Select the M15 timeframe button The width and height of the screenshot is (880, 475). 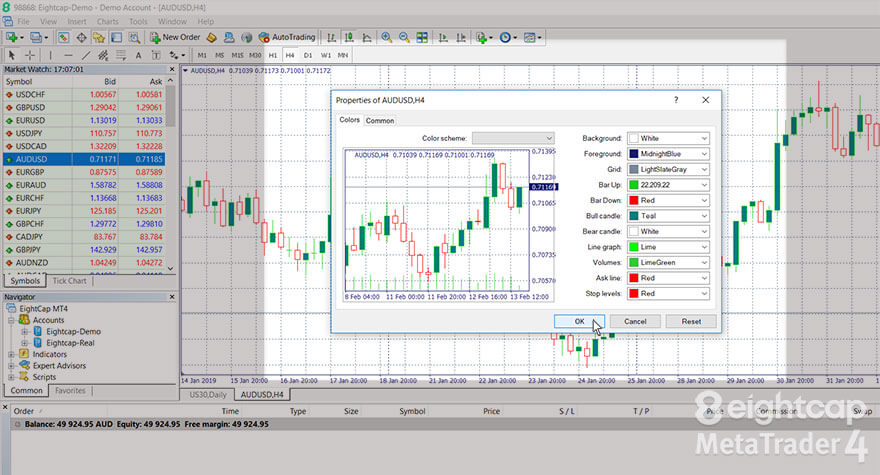coord(237,55)
